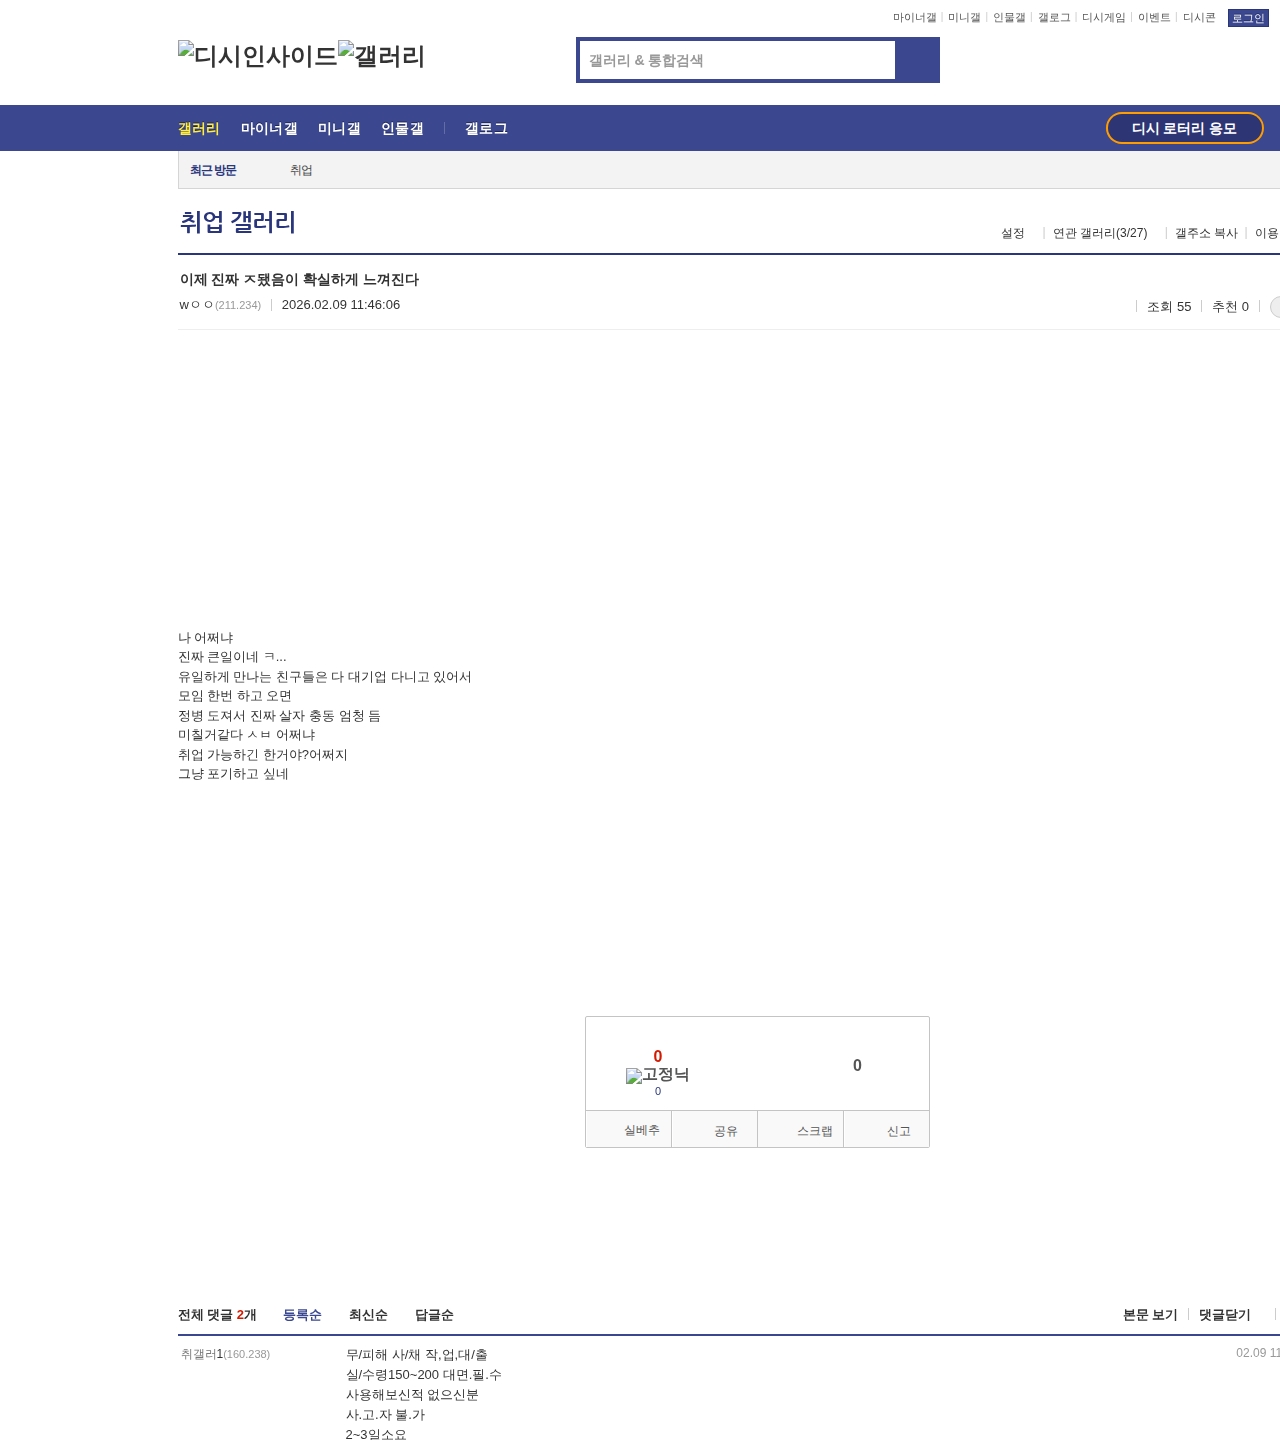Viewport: 1280px width, 1440px height.
Task: Click the 디시 로터리 응모 button
Action: (1184, 128)
